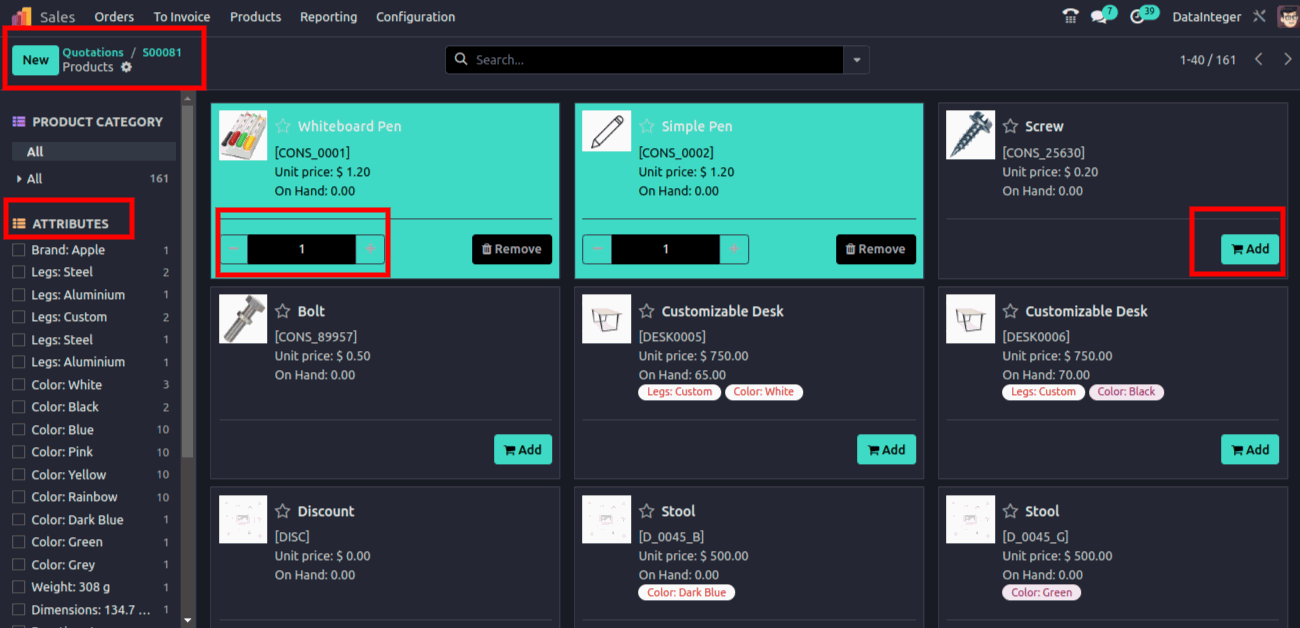Image resolution: width=1300 pixels, height=628 pixels.
Task: Open the chat messages icon with badge 7
Action: click(x=1100, y=17)
